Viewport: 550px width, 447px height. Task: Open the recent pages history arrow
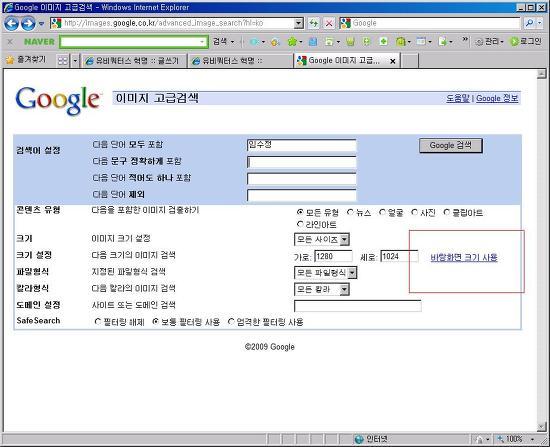(x=41, y=24)
